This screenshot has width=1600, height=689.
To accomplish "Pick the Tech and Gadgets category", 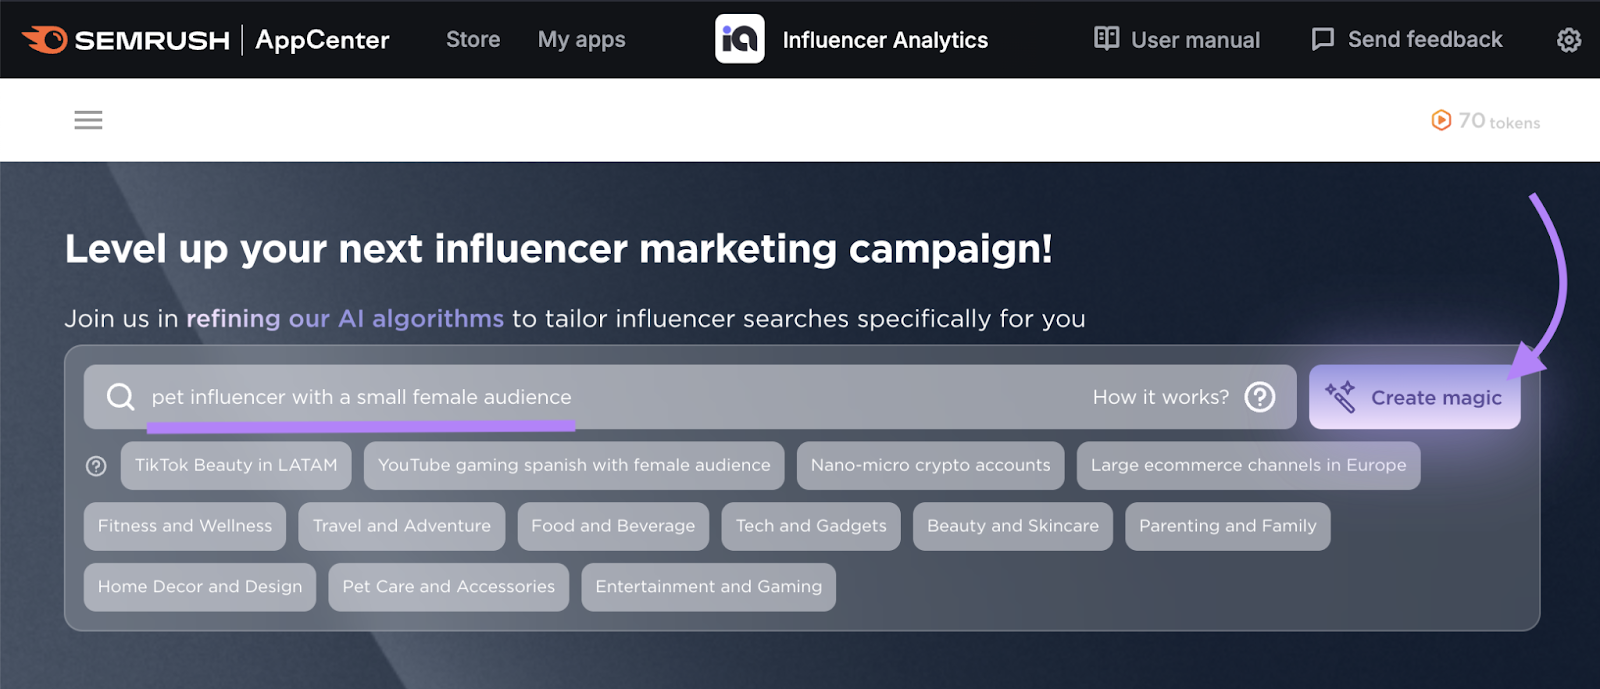I will [x=811, y=526].
